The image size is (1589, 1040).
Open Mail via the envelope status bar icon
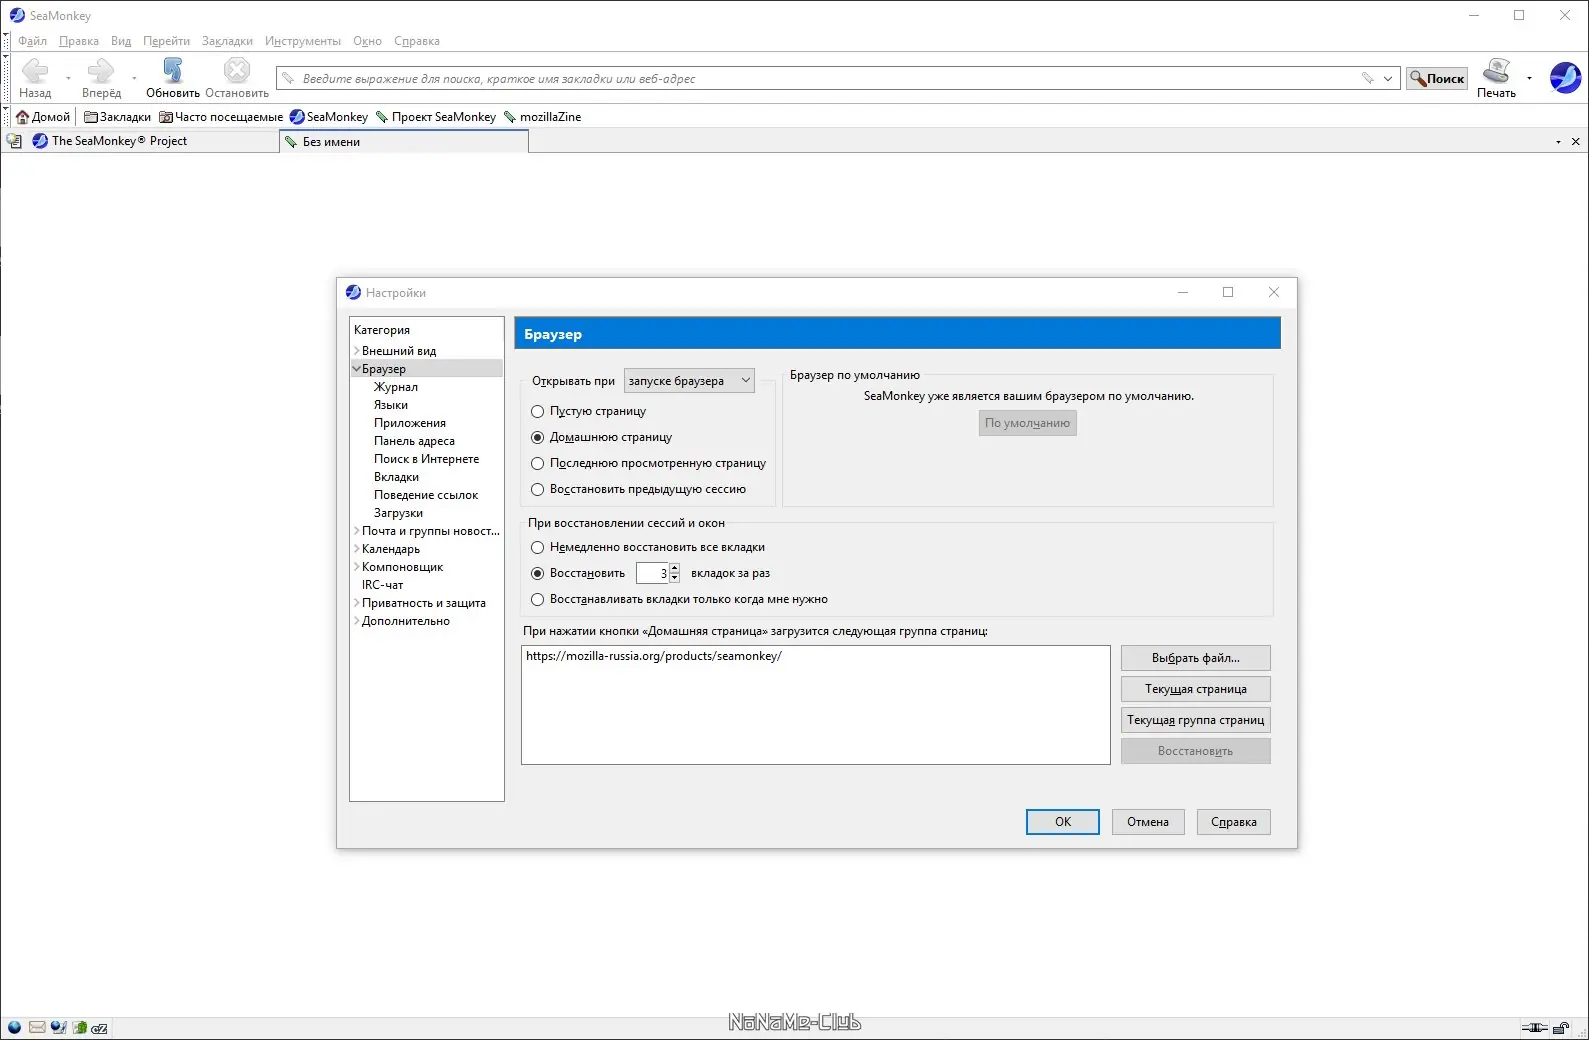pos(37,1027)
